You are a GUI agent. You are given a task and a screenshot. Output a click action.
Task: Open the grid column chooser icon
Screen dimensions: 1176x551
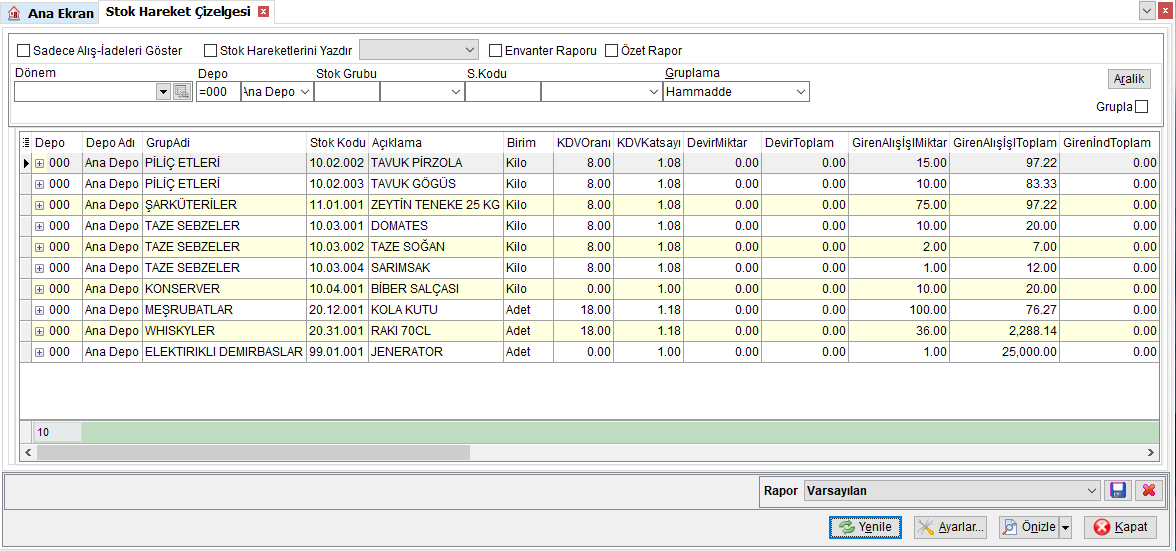tap(26, 142)
